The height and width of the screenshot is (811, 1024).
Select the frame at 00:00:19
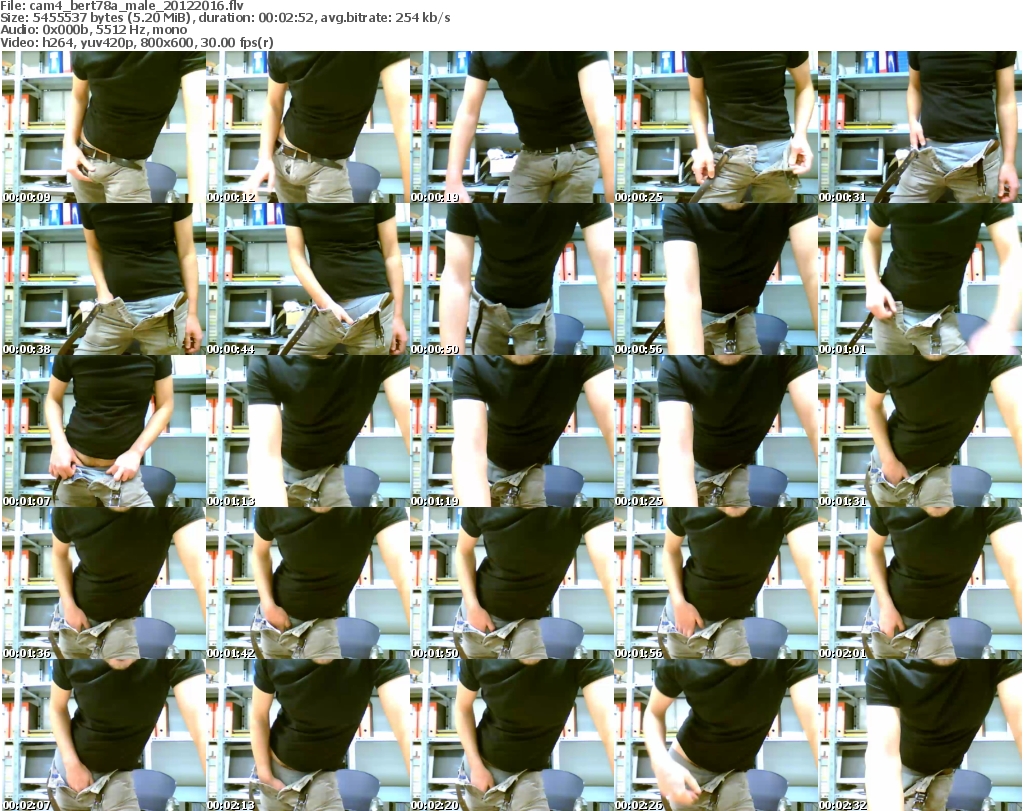(x=511, y=127)
